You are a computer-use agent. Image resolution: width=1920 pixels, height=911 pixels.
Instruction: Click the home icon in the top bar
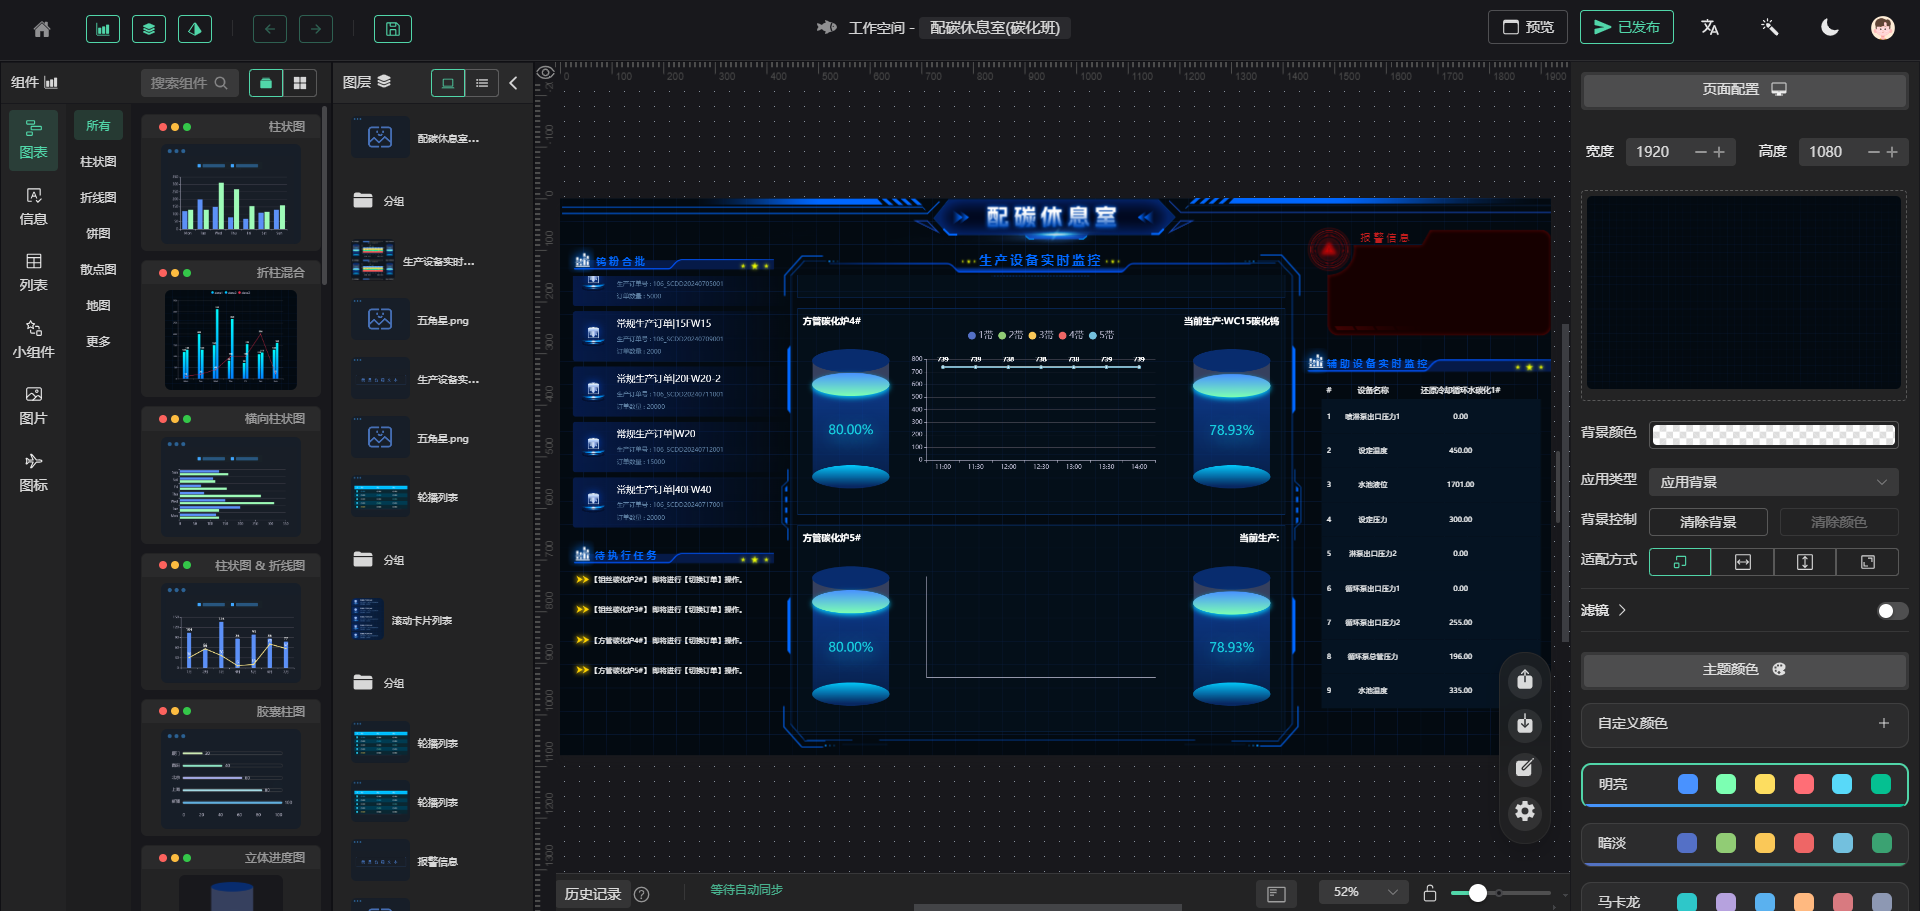[x=42, y=29]
